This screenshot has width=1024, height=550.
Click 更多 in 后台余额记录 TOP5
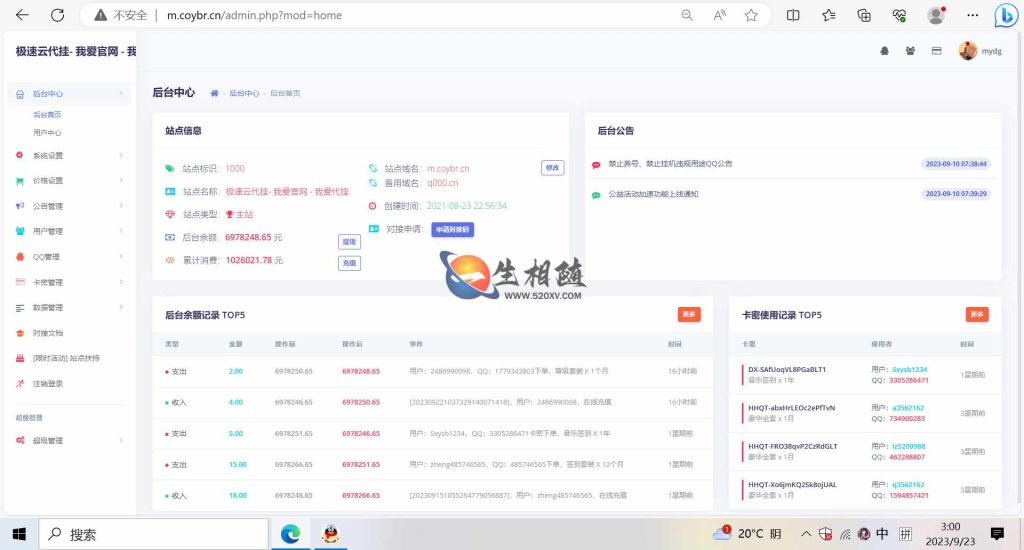click(689, 314)
